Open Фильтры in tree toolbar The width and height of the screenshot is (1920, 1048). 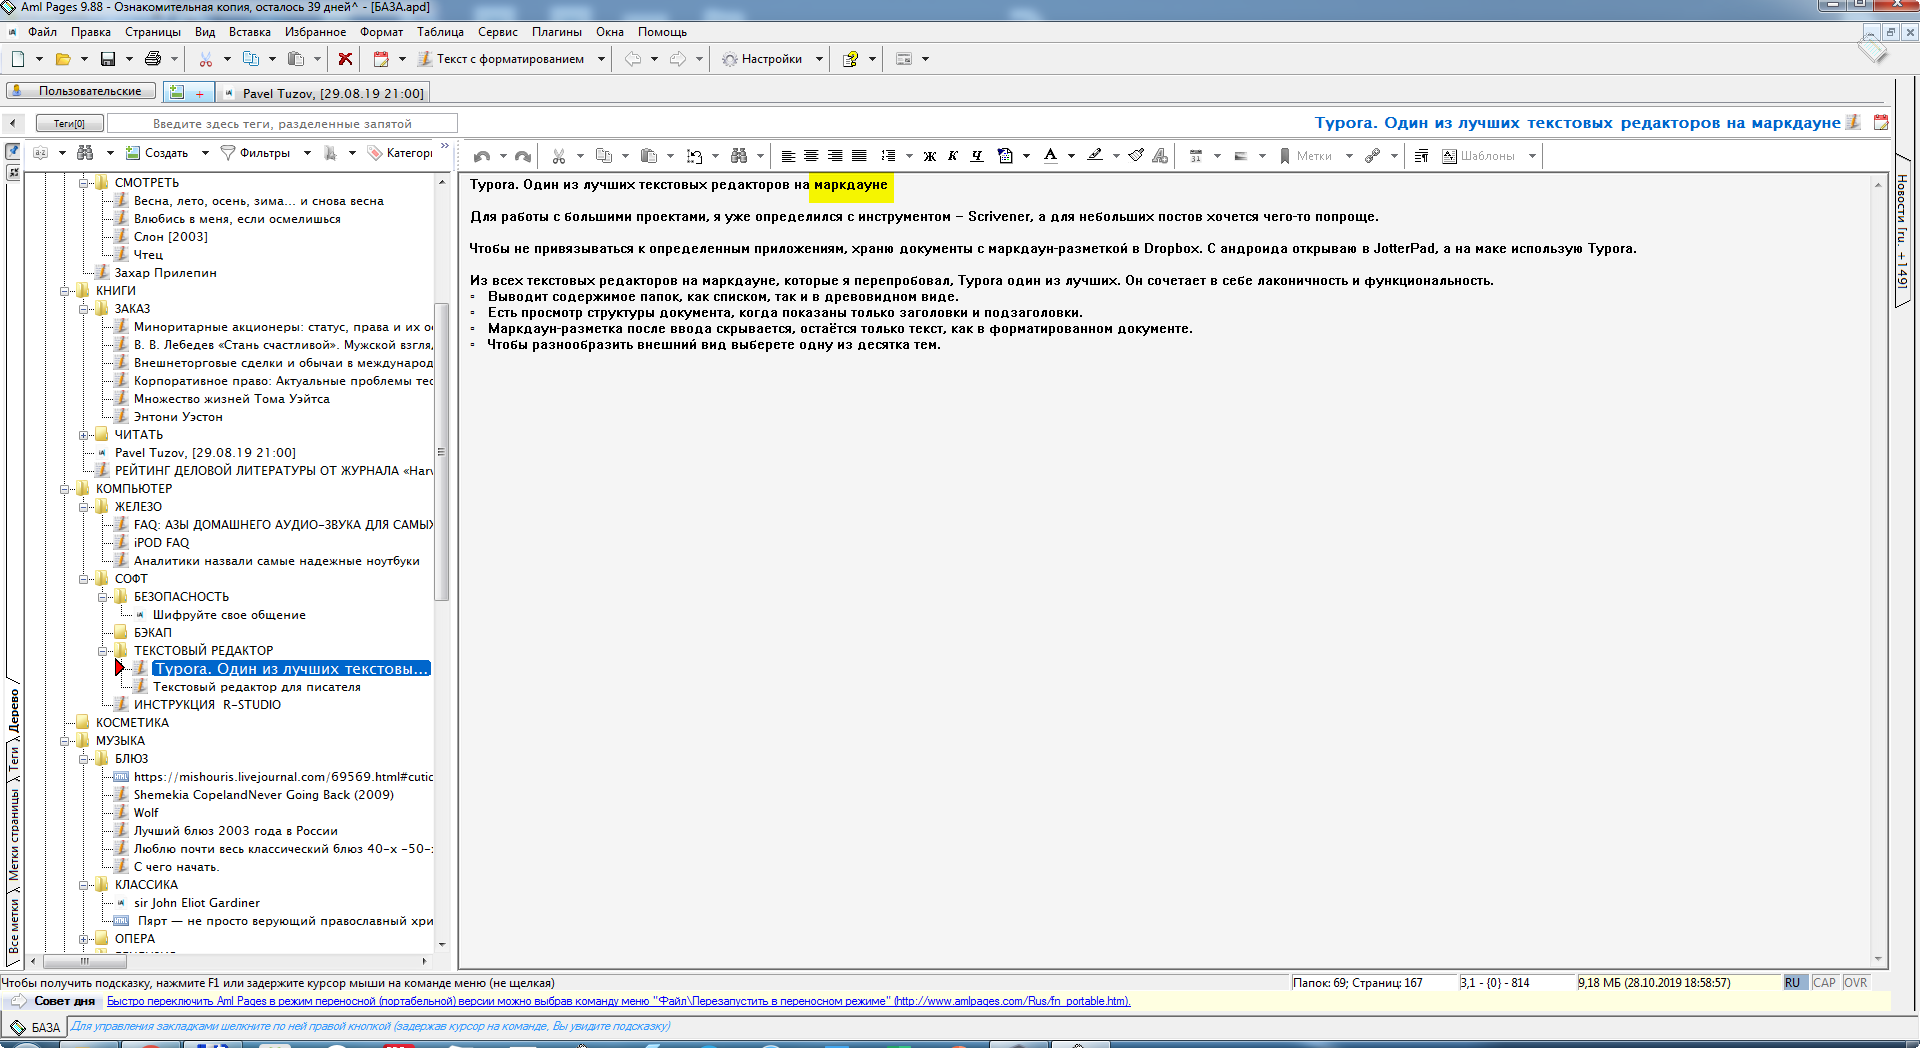coord(256,153)
